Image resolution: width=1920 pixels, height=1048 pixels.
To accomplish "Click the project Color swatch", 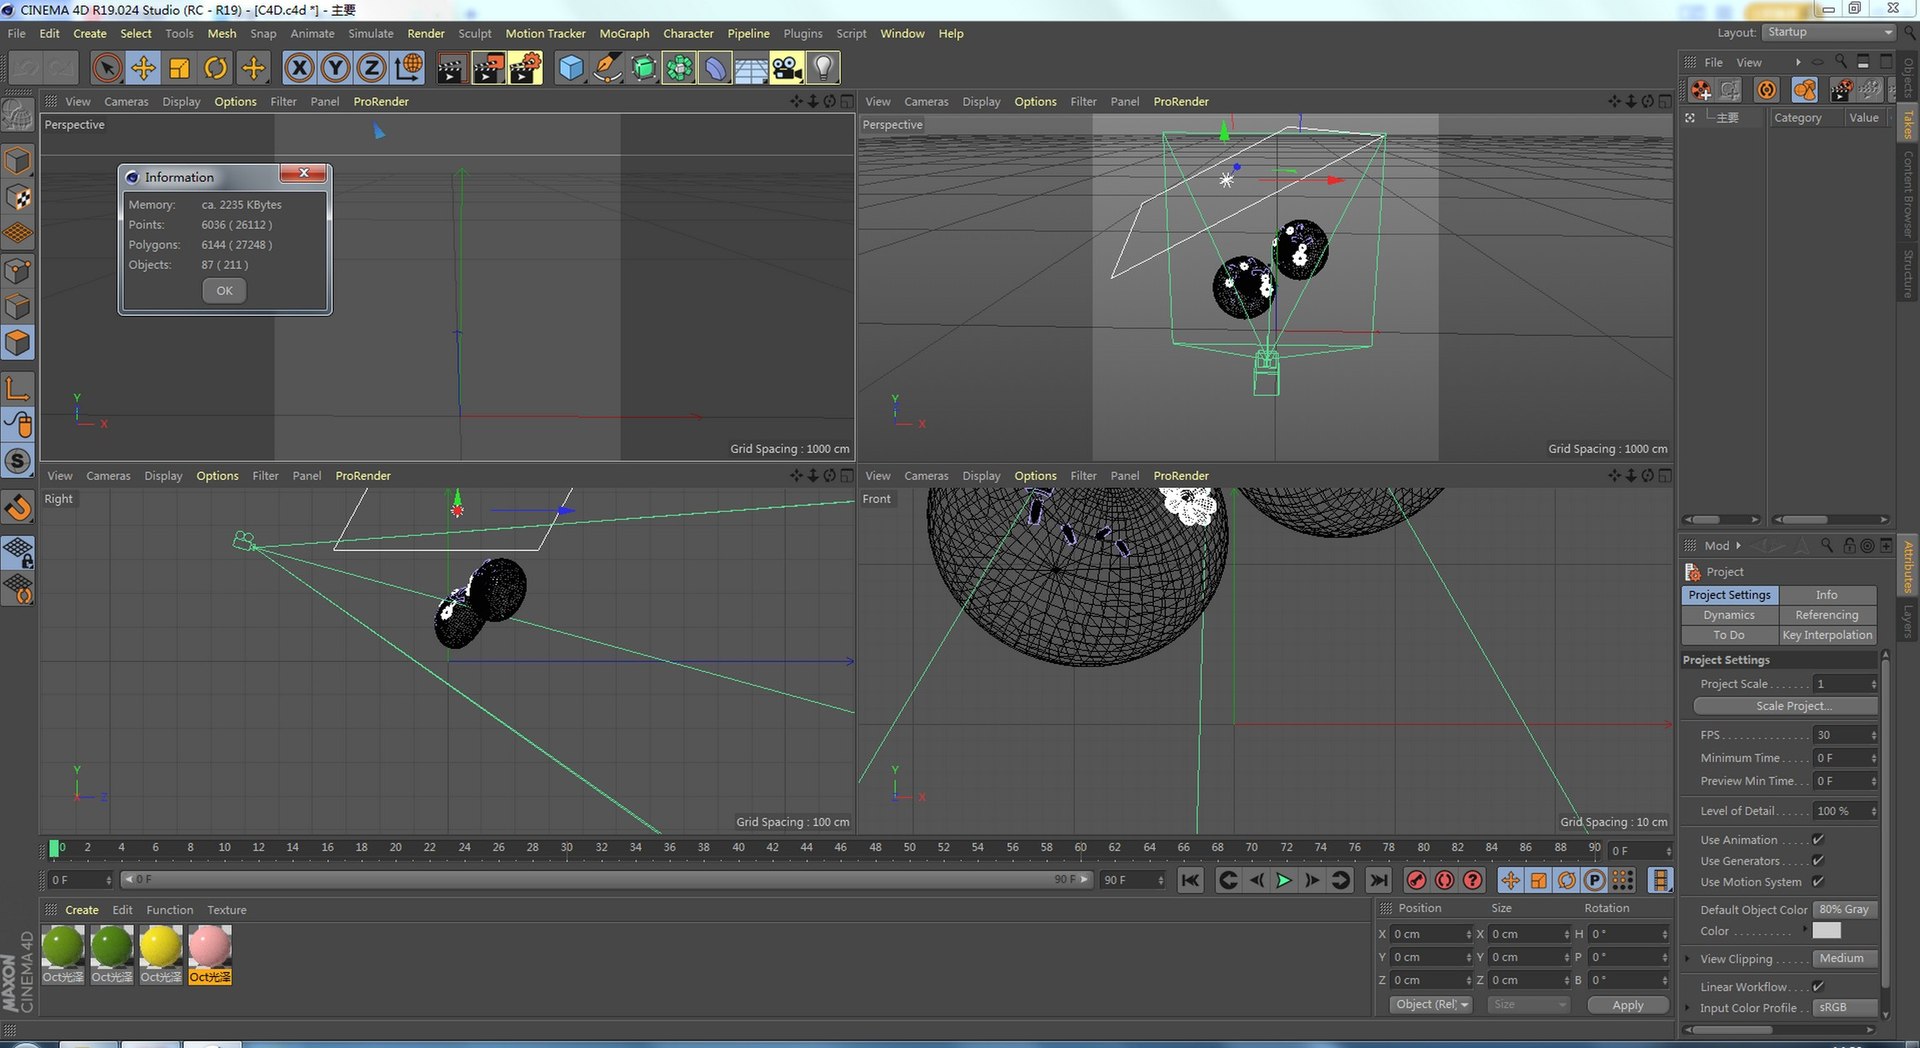I will [x=1826, y=931].
